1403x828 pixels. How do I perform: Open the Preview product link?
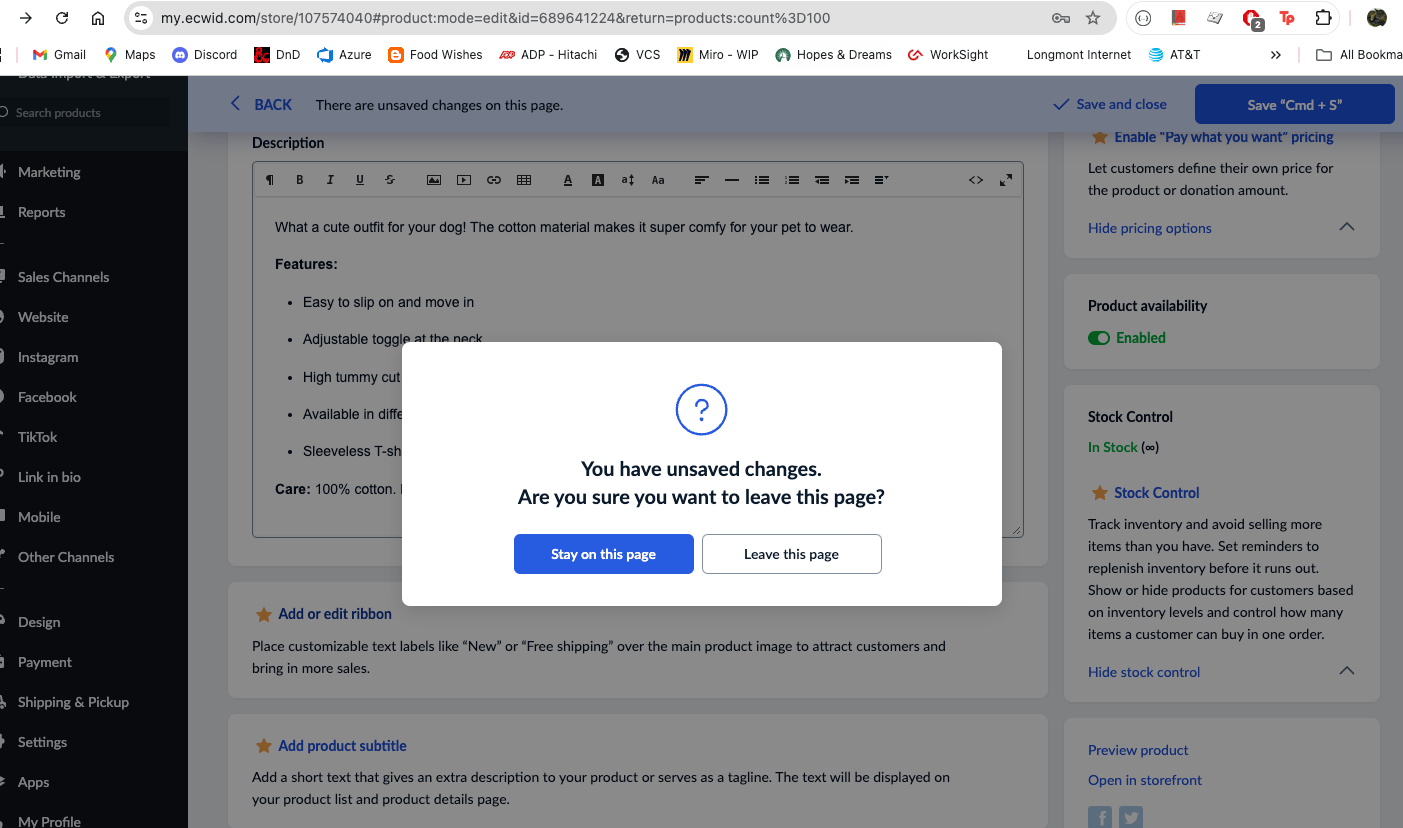point(1138,750)
